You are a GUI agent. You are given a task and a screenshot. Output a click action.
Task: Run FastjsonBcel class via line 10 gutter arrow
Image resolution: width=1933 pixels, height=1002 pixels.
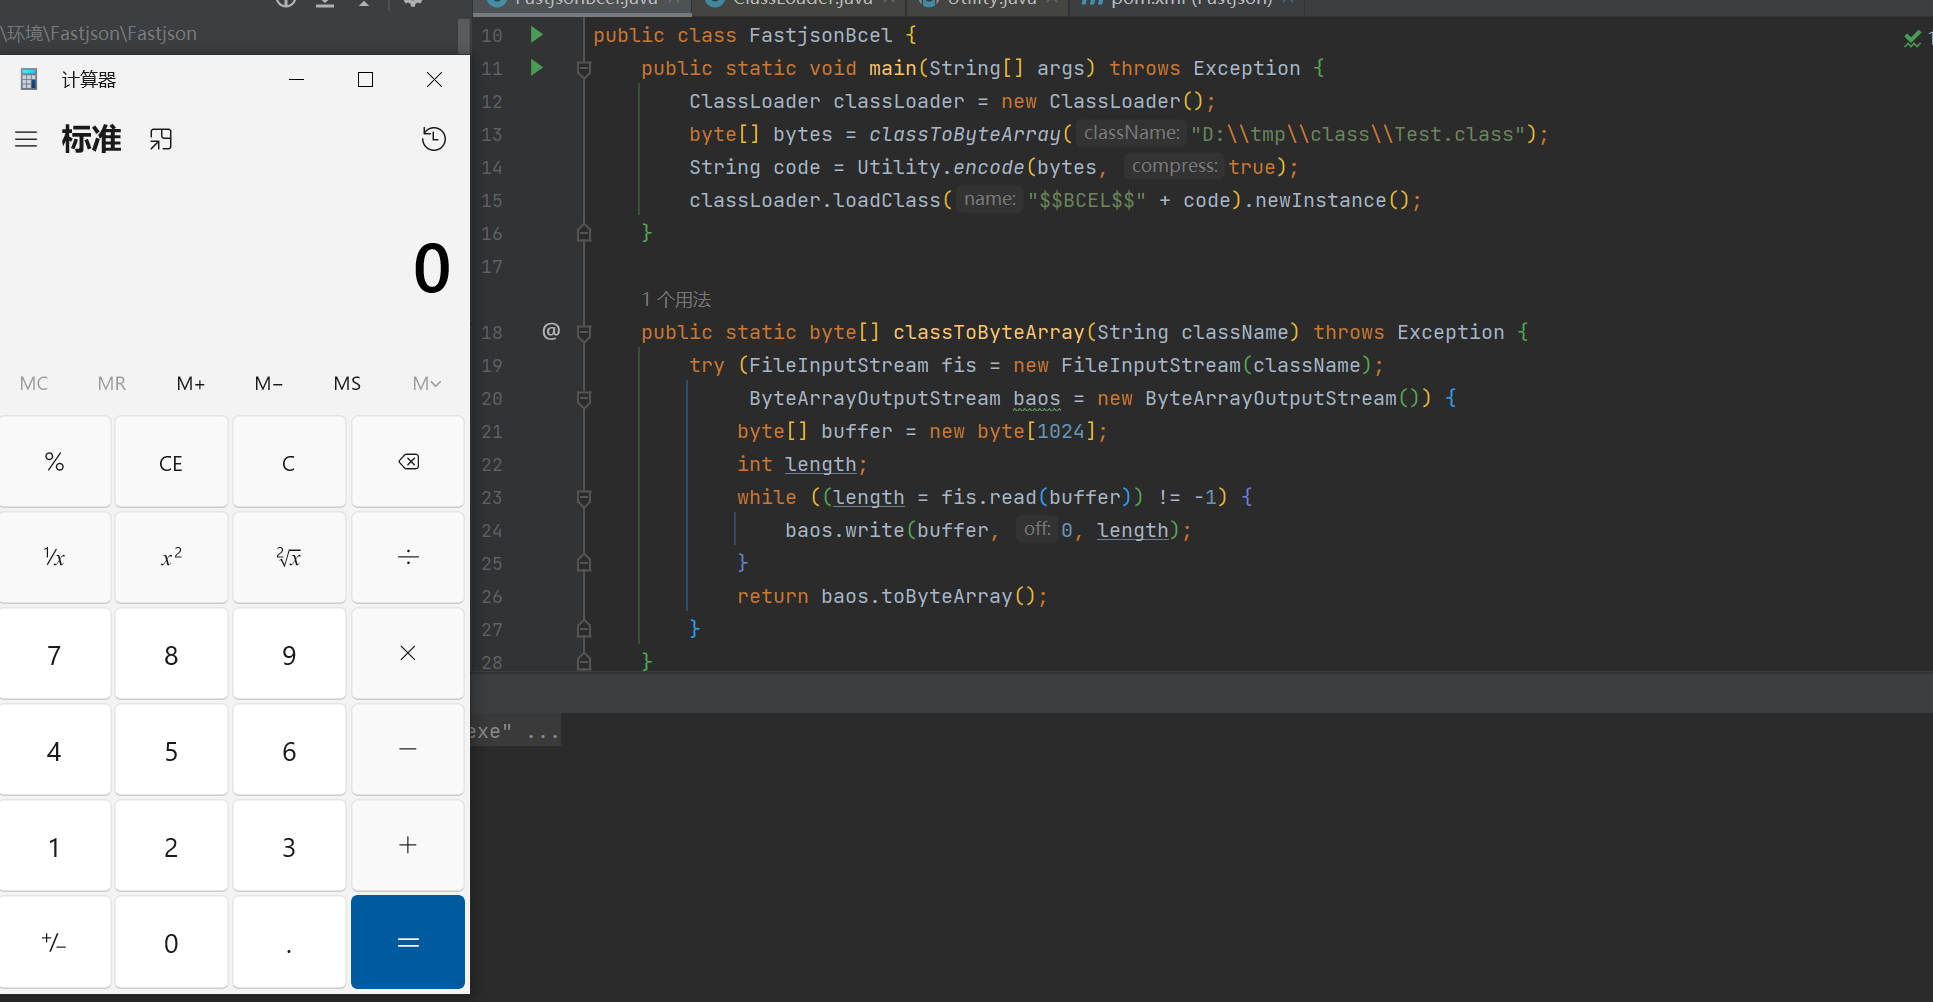[537, 35]
